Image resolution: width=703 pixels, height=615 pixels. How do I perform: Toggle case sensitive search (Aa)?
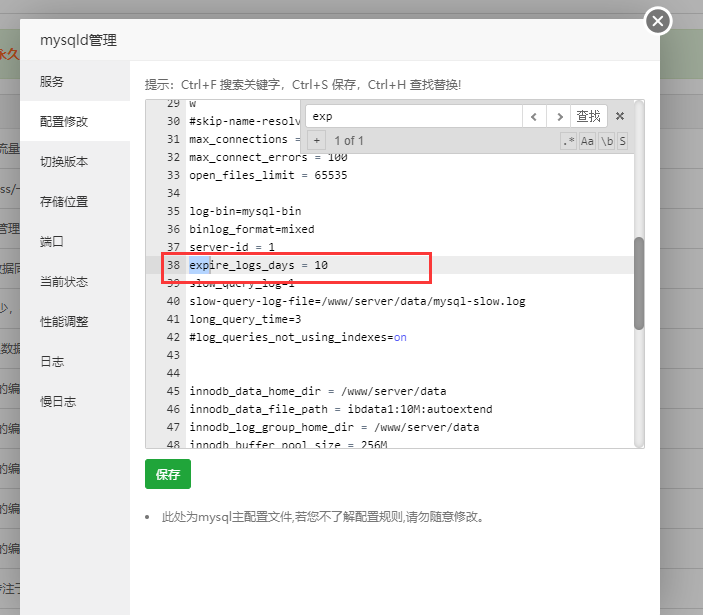click(587, 141)
